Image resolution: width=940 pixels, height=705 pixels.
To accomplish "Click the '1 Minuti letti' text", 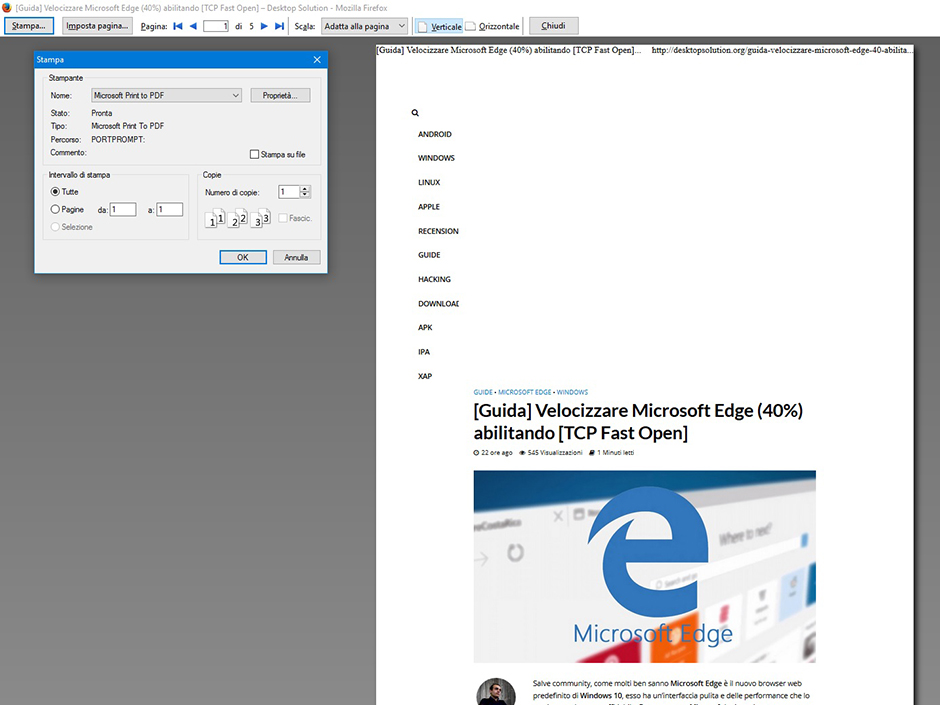I will (x=615, y=453).
